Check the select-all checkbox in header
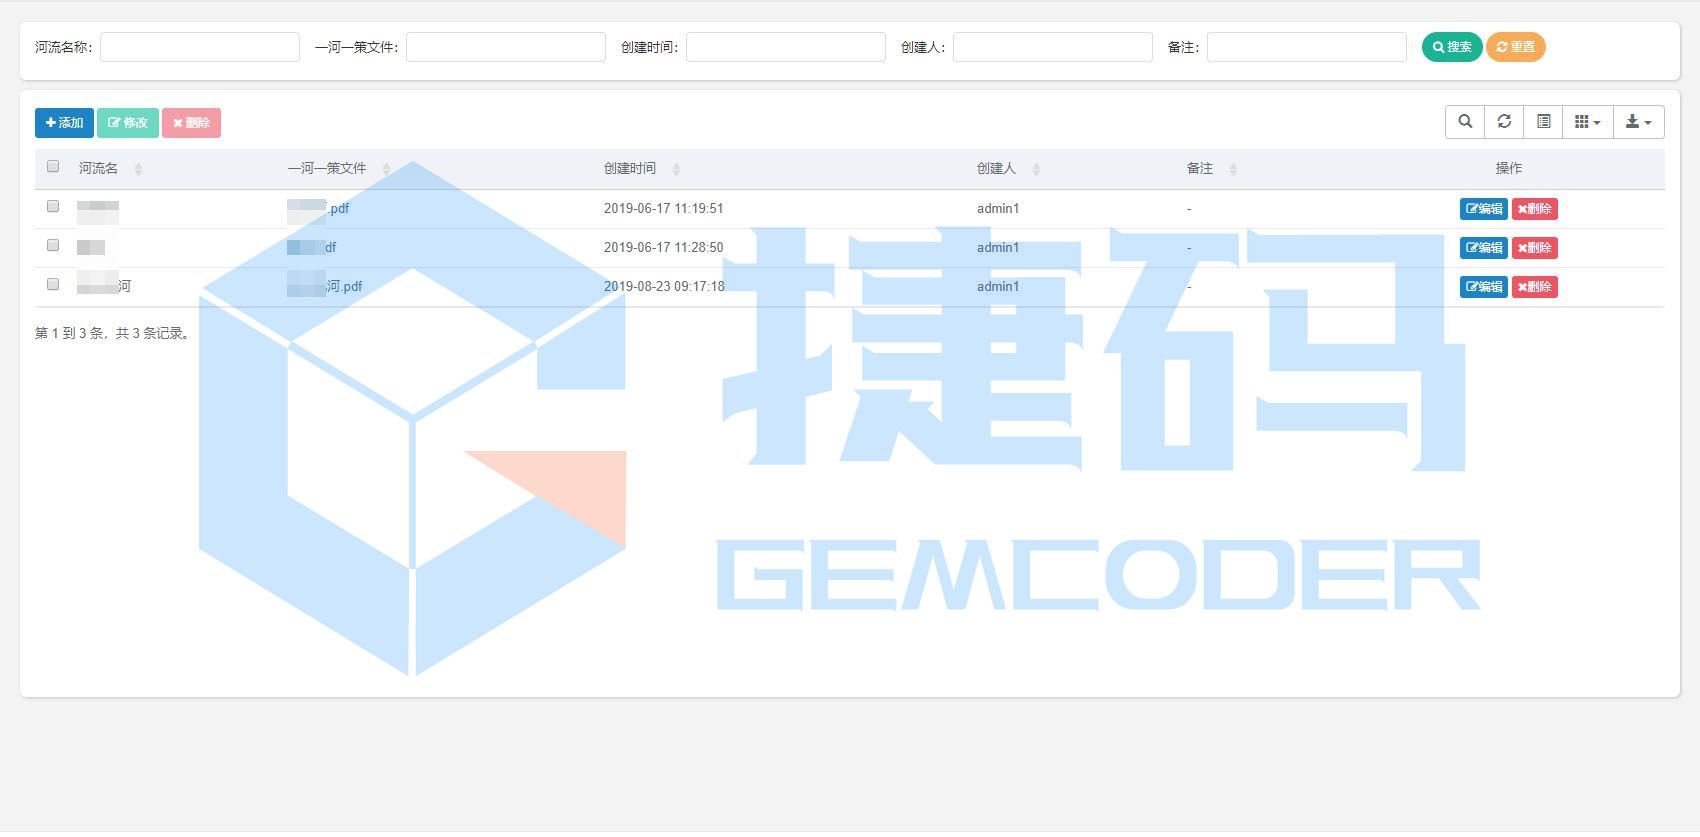This screenshot has width=1700, height=837. [53, 167]
